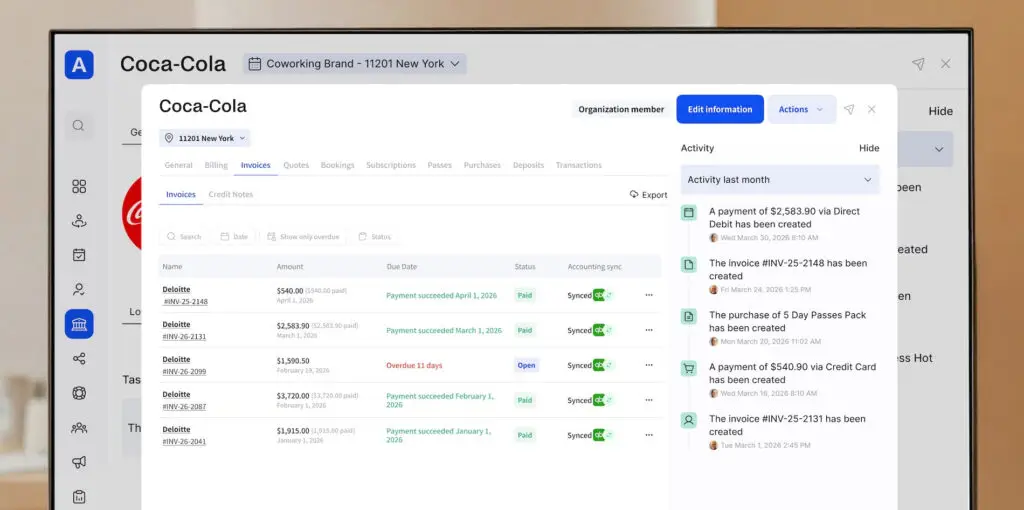Select the highlighted bank building sidebar icon
This screenshot has width=1024, height=510.
point(79,324)
